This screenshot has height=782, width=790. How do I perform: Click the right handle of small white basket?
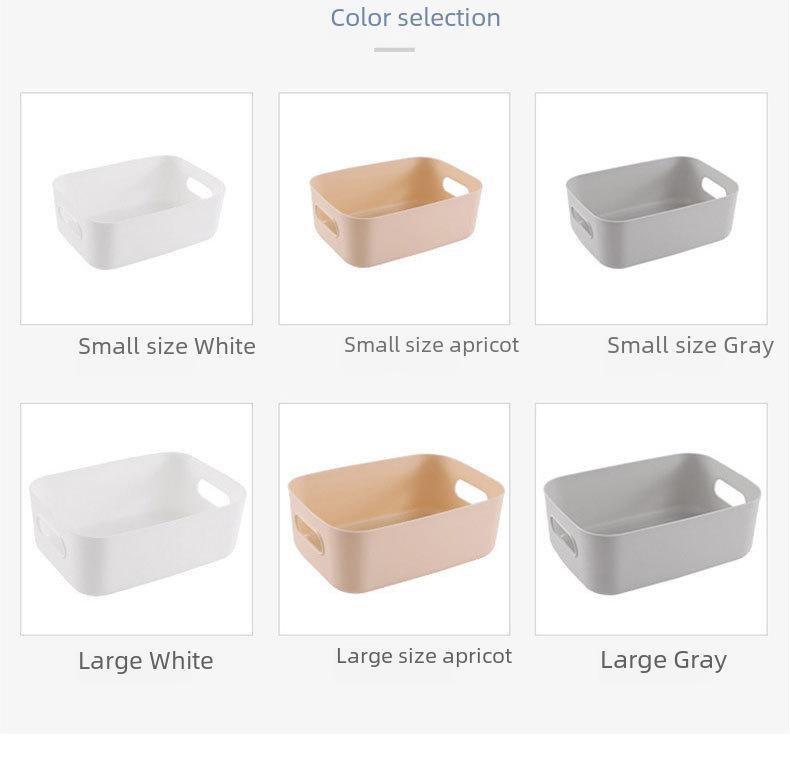click(200, 187)
